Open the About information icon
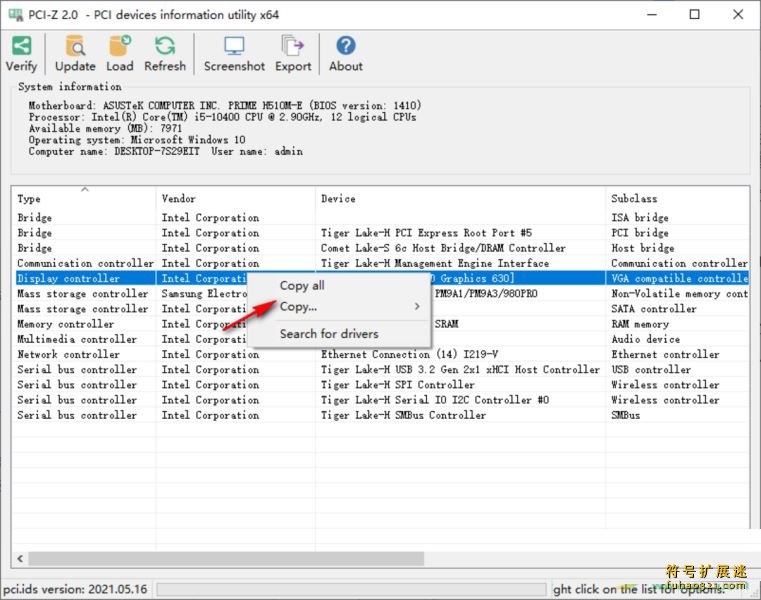The height and width of the screenshot is (600, 761). pos(346,46)
